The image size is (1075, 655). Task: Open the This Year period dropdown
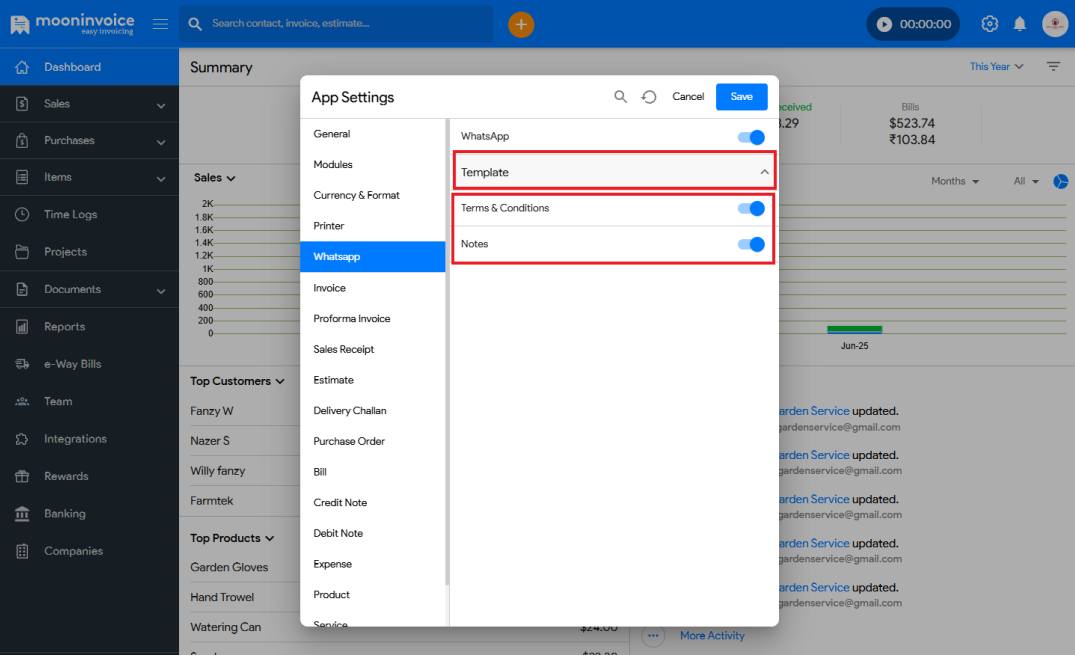point(996,67)
